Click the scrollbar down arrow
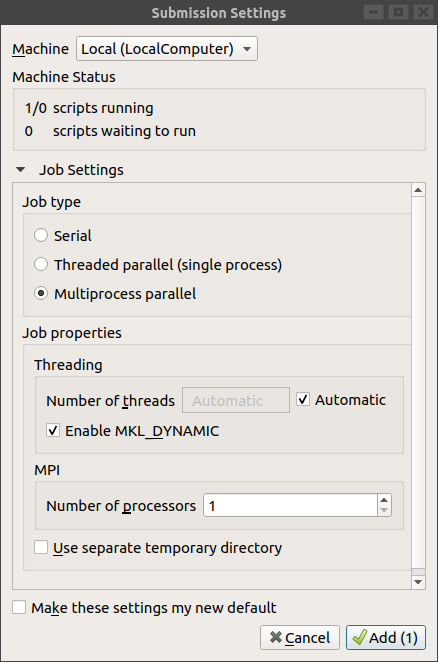The width and height of the screenshot is (438, 662). pos(418,582)
